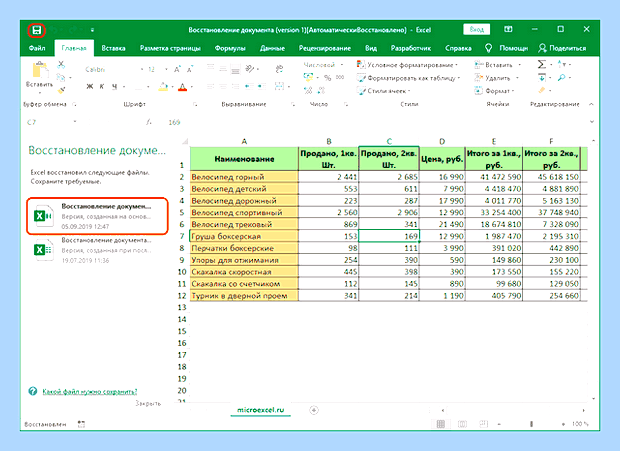This screenshot has width=620, height=451.
Task: Expand Условное форматирование dropdown
Action: [407, 65]
